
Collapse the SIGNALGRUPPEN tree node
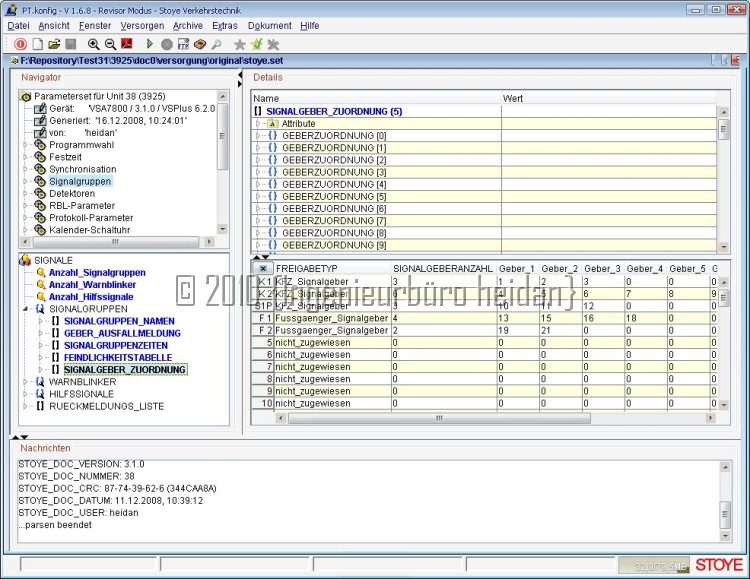coord(26,309)
